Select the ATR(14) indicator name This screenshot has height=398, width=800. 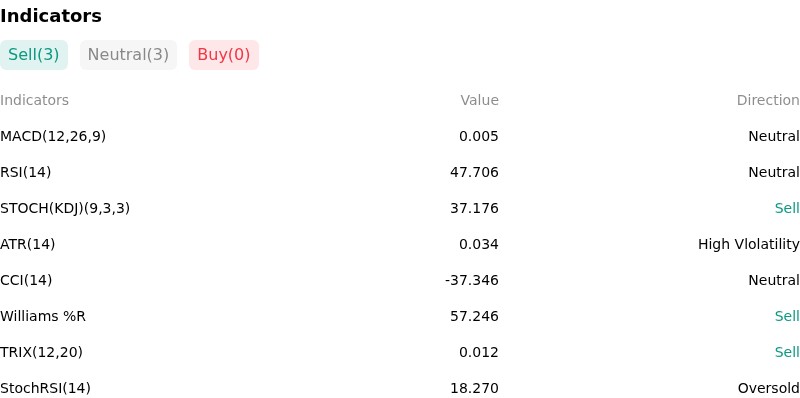[28, 244]
